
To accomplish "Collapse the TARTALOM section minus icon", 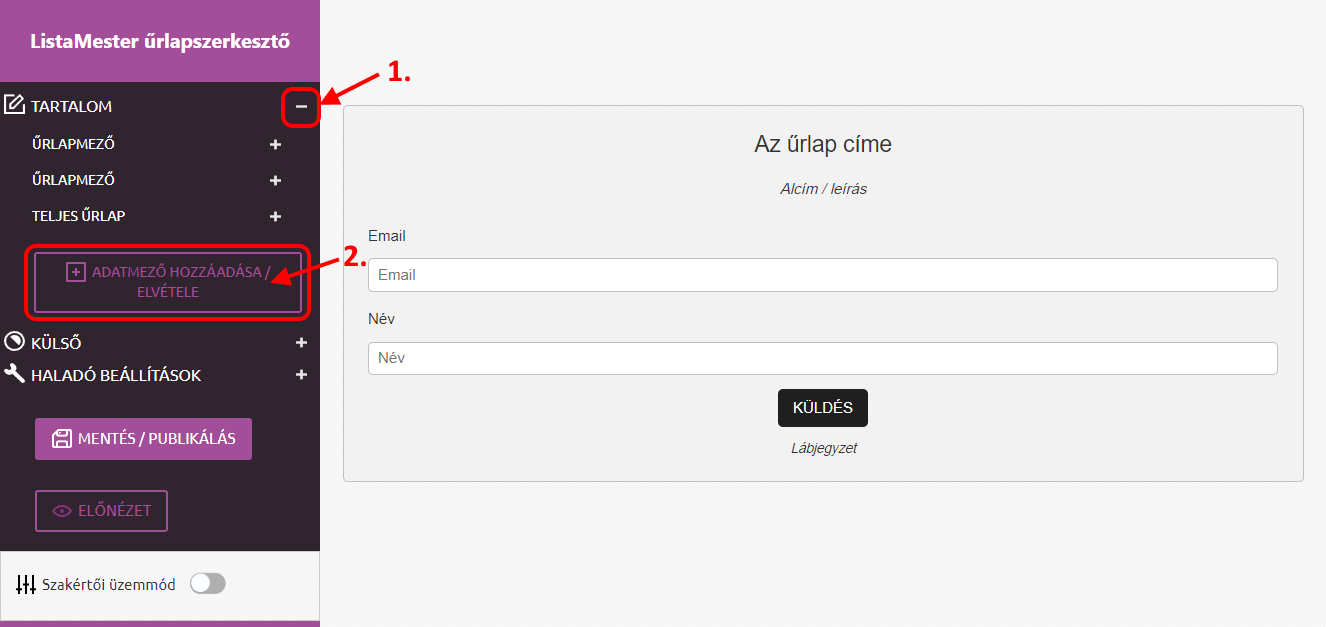I will click(x=301, y=106).
